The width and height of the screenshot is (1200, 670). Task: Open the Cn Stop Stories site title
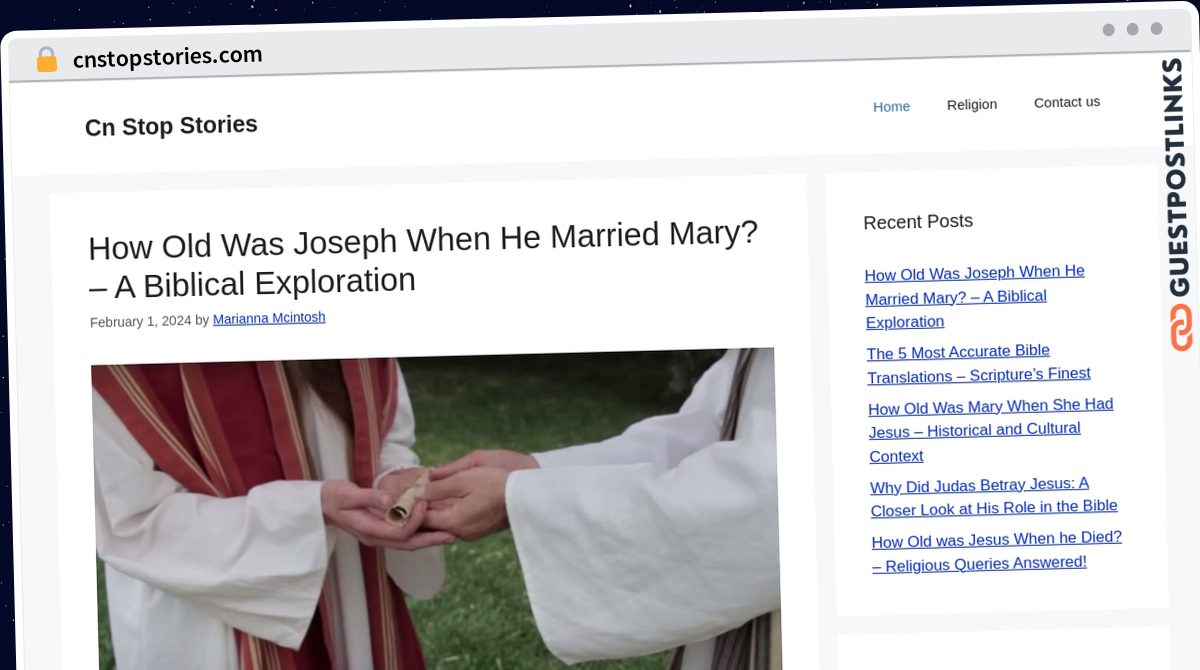click(171, 126)
